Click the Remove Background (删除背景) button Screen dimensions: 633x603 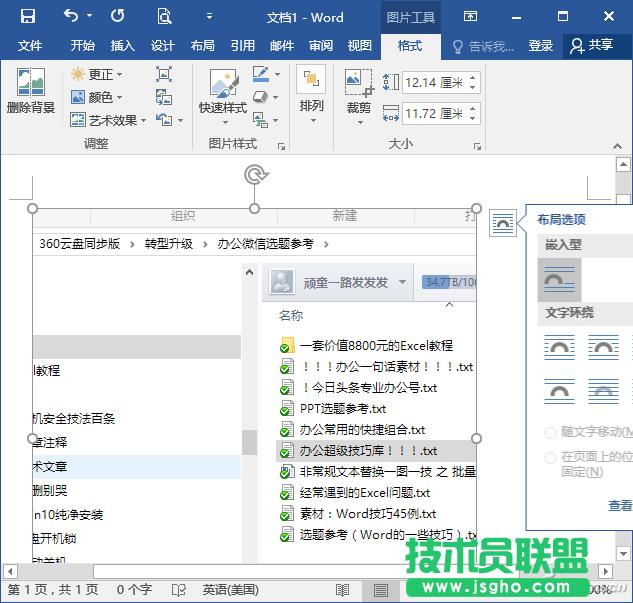pyautogui.click(x=30, y=92)
